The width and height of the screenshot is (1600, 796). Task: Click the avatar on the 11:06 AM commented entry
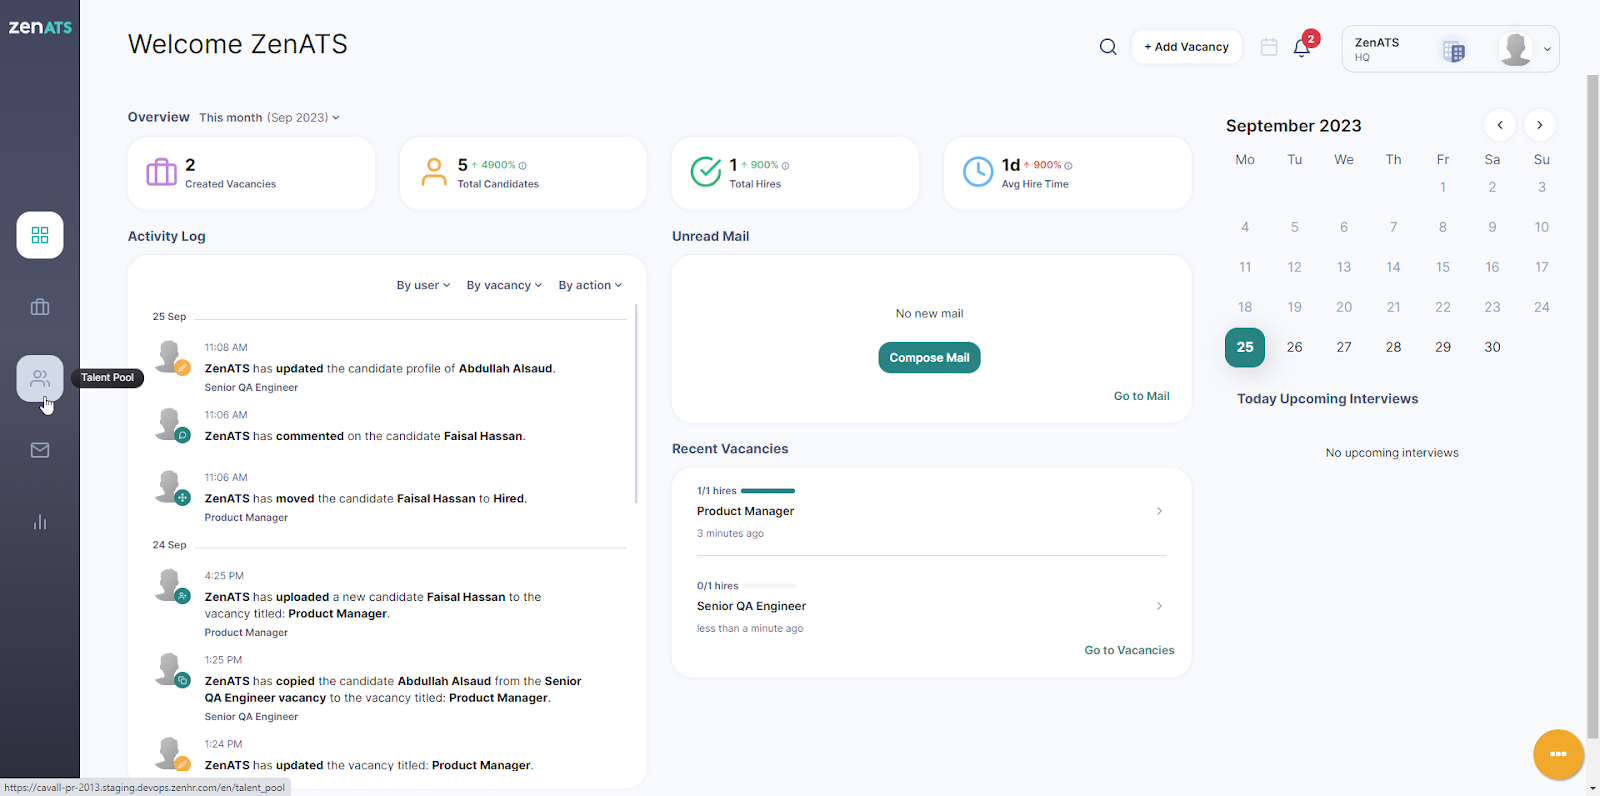click(170, 423)
